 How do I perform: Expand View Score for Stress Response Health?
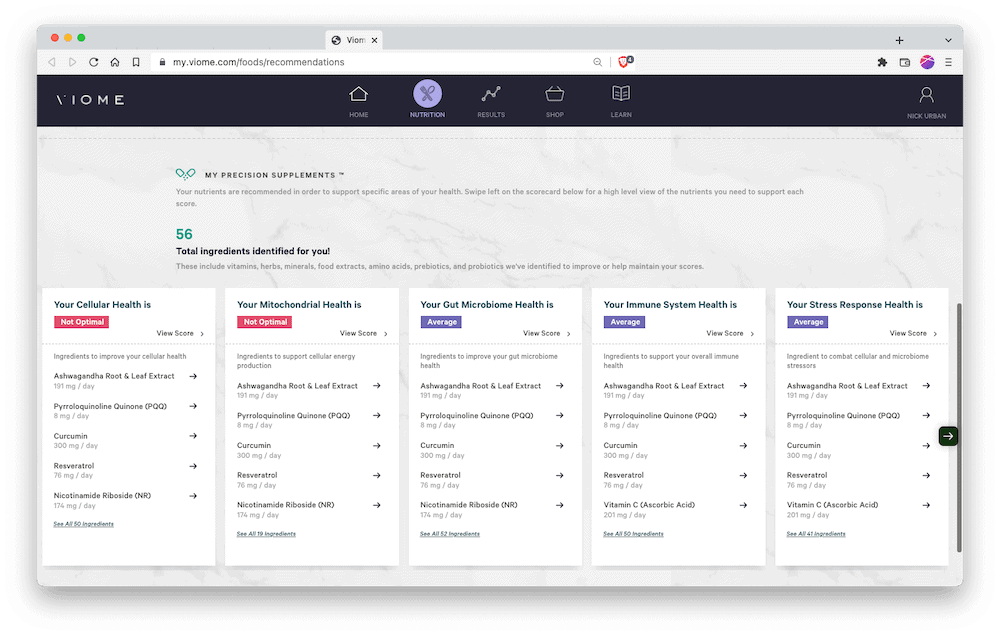(x=912, y=334)
